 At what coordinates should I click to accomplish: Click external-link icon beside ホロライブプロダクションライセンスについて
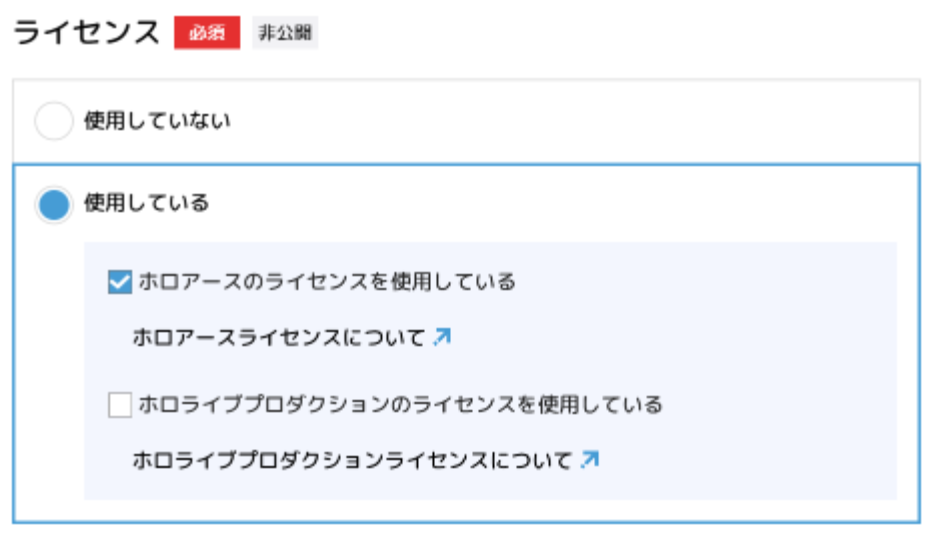click(589, 460)
